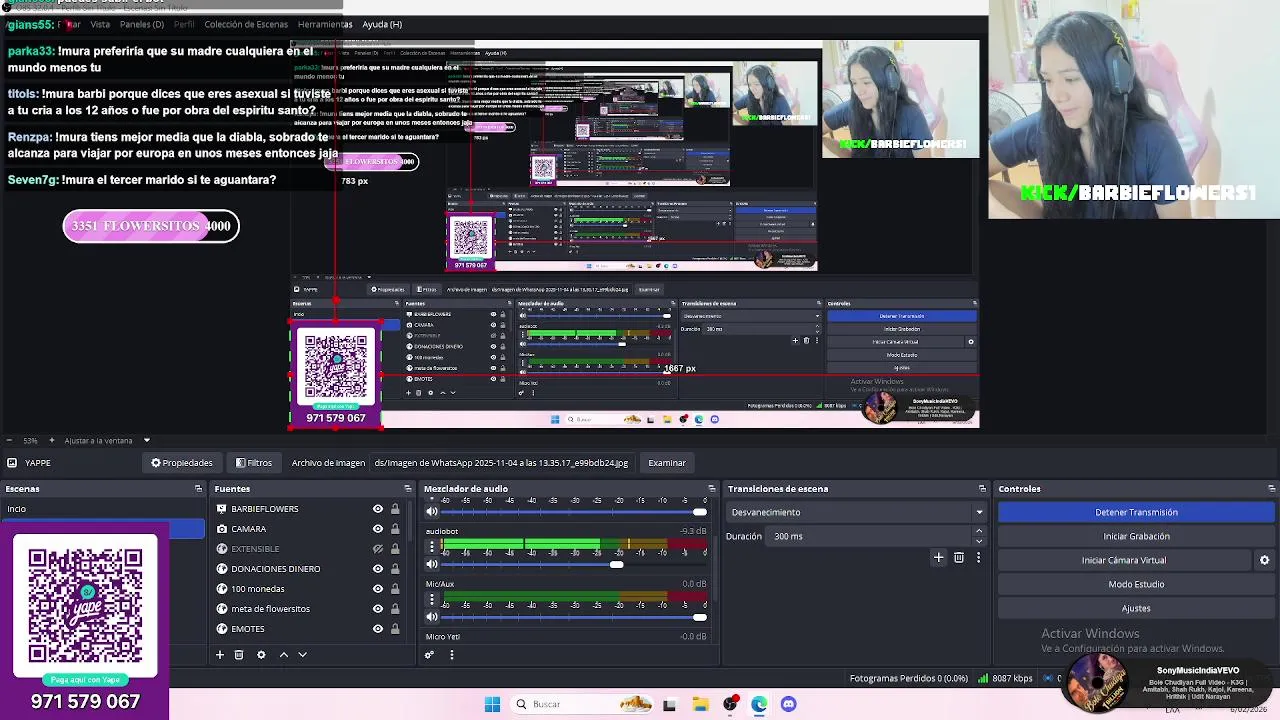Screen dimensions: 1280x720
Task: Click Examinar to browse for an image file
Action: click(x=667, y=463)
